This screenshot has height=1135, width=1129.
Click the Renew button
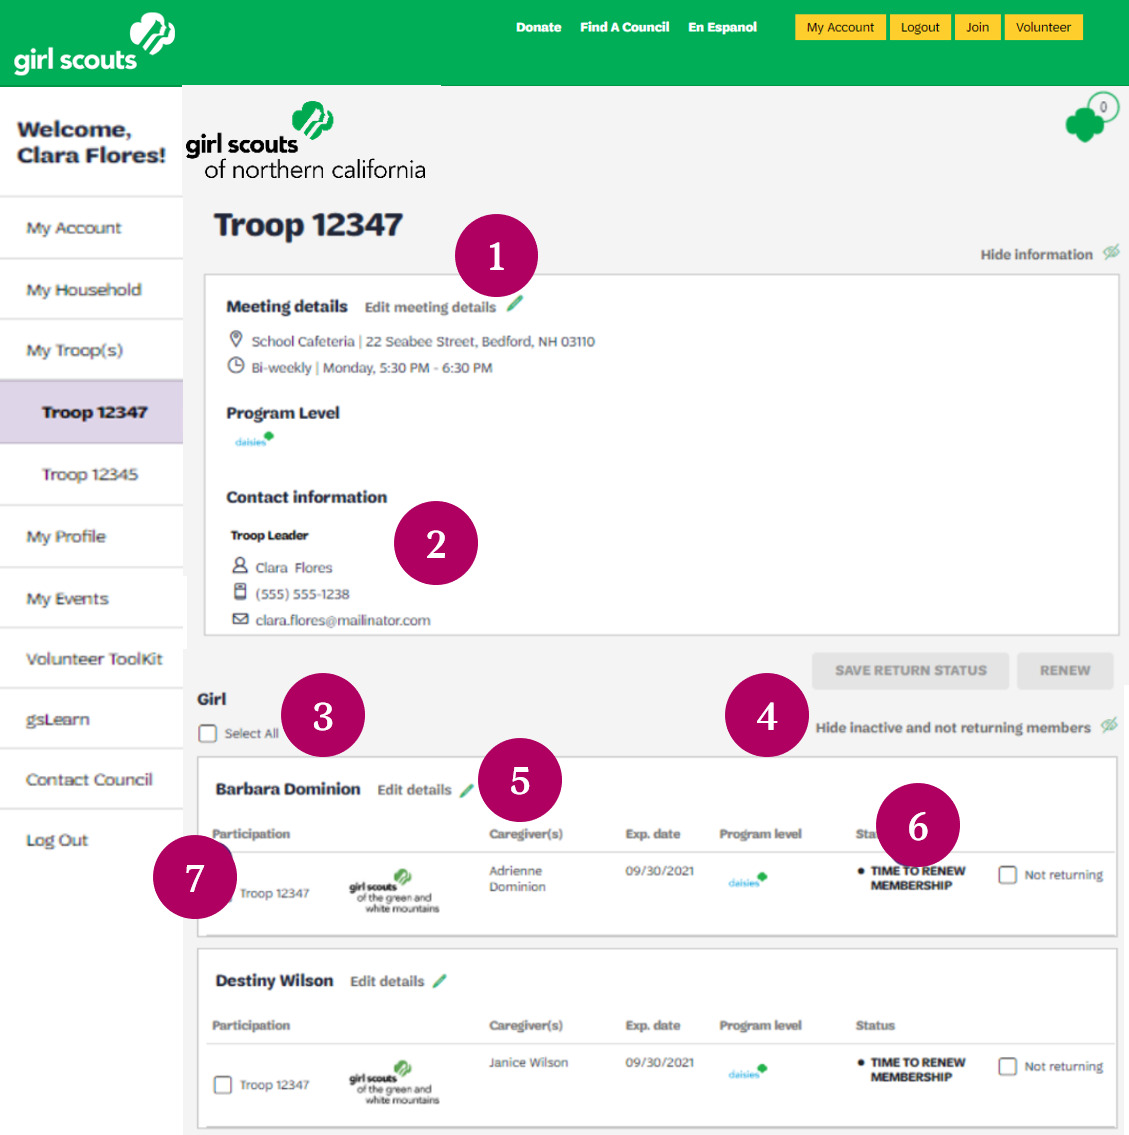pyautogui.click(x=1065, y=670)
